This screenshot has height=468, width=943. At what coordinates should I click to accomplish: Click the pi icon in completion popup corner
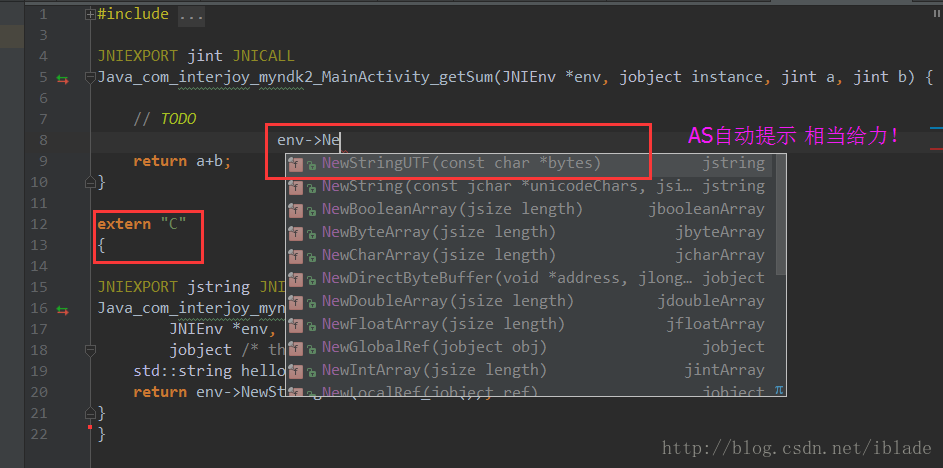click(x=778, y=389)
